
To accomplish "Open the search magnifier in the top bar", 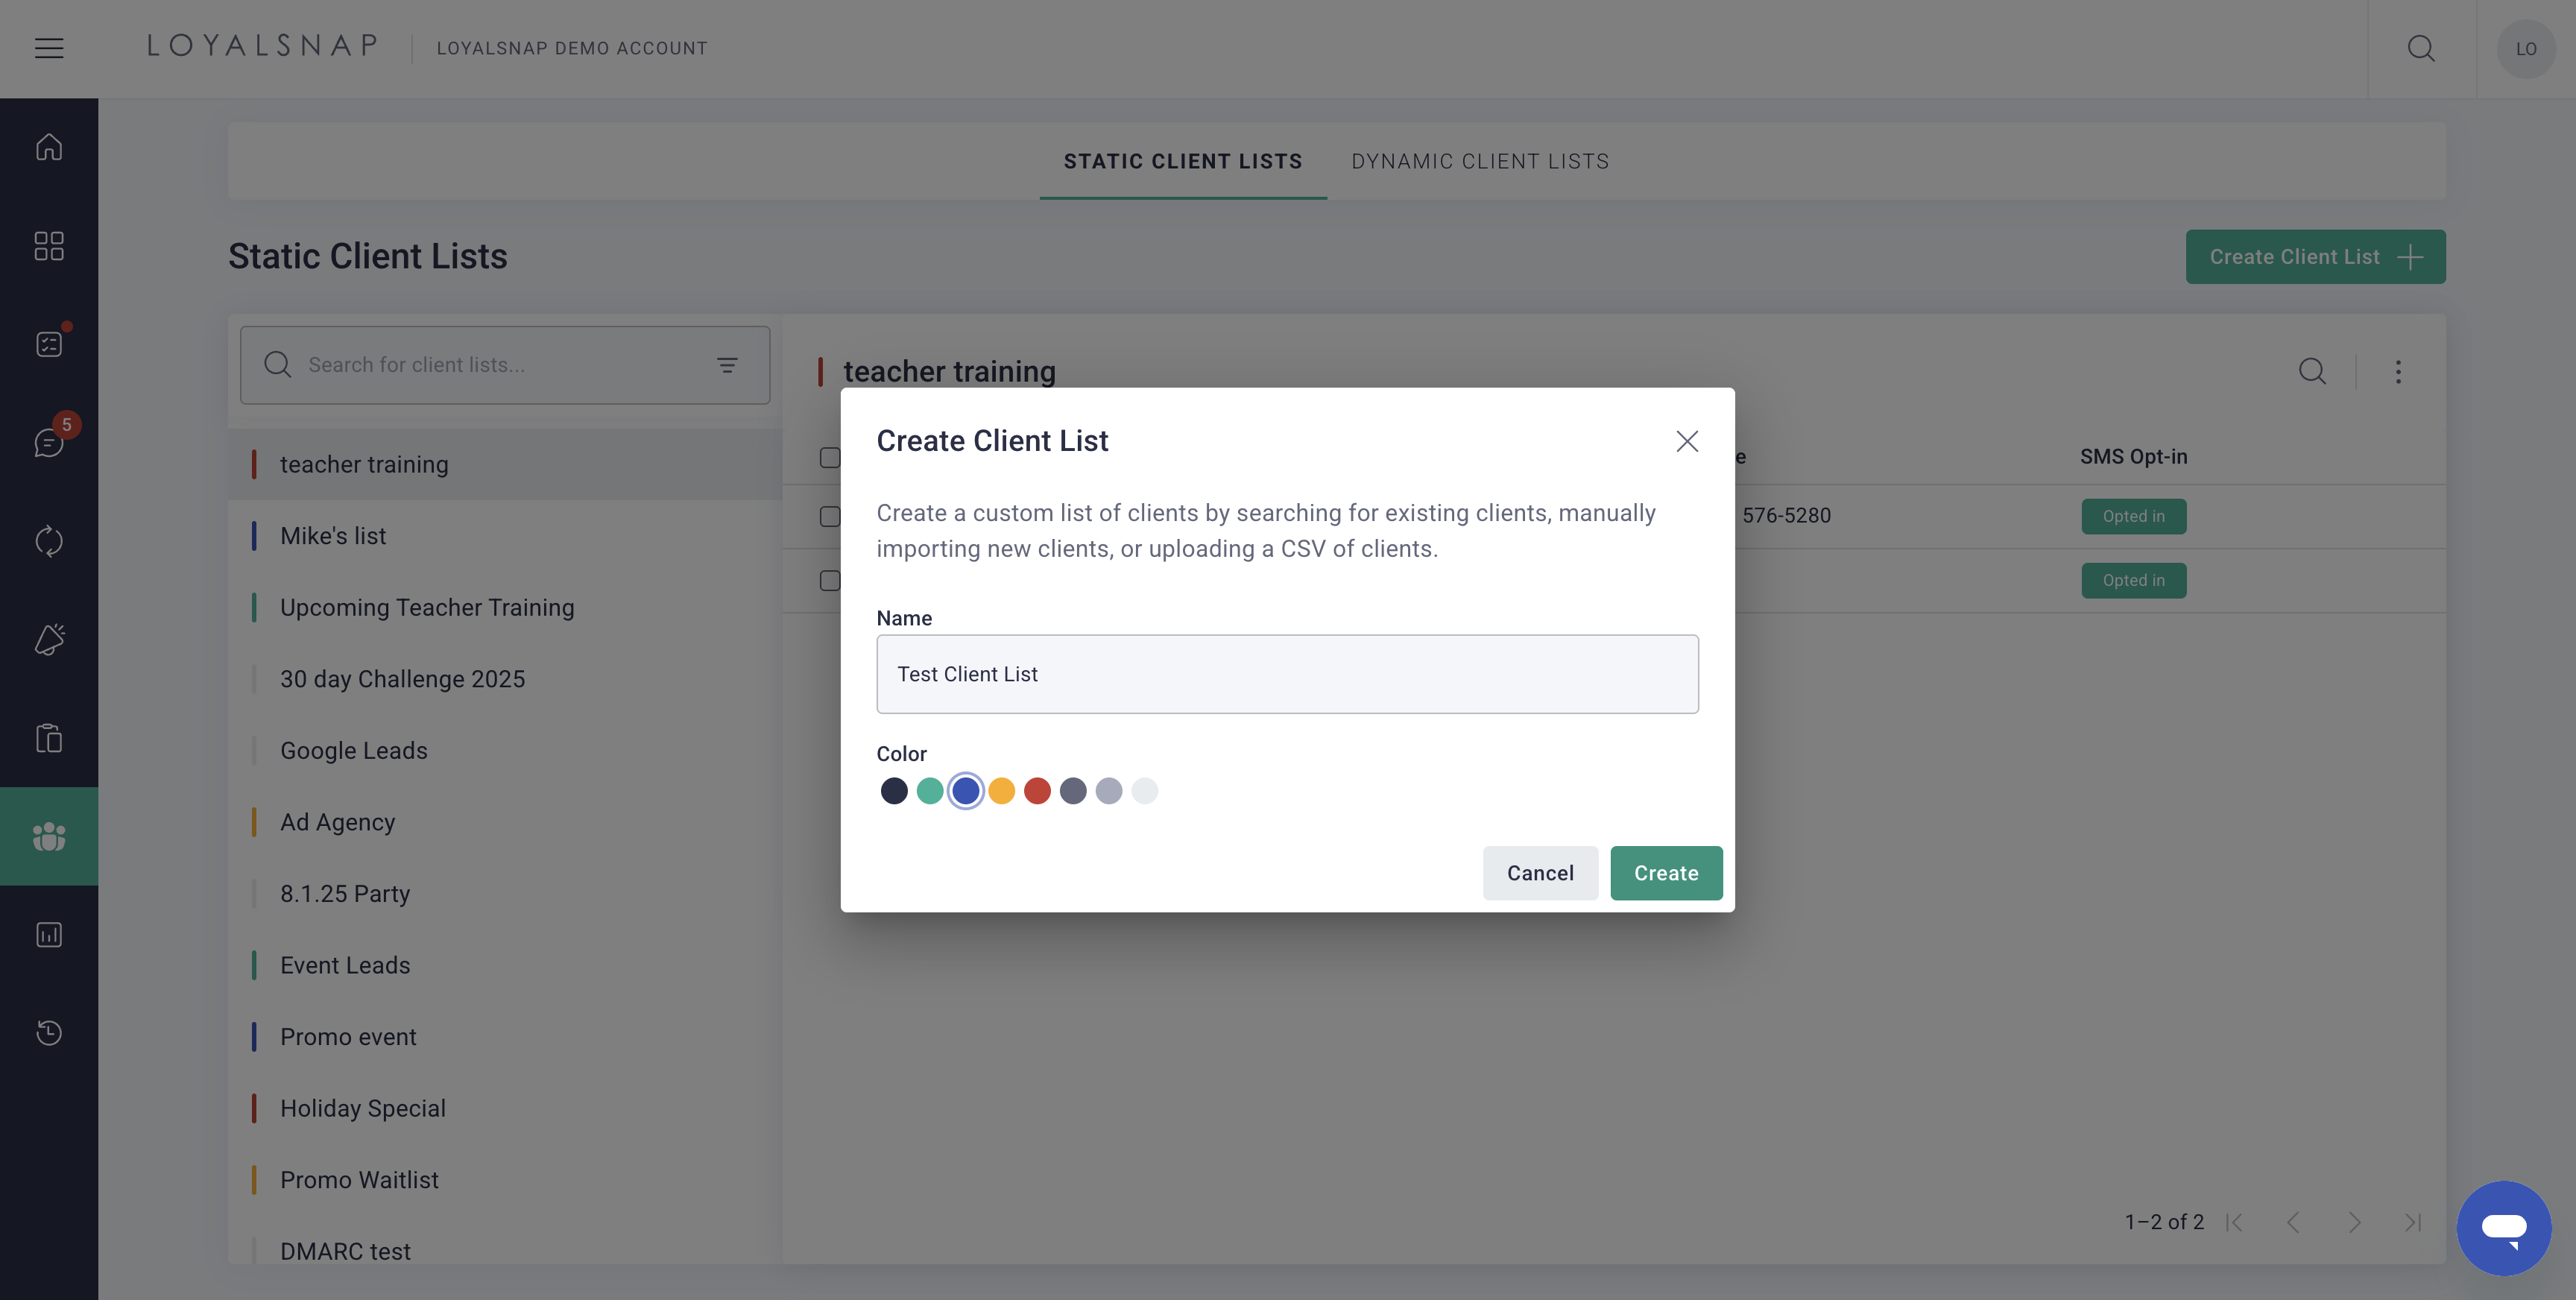I will coord(2422,48).
